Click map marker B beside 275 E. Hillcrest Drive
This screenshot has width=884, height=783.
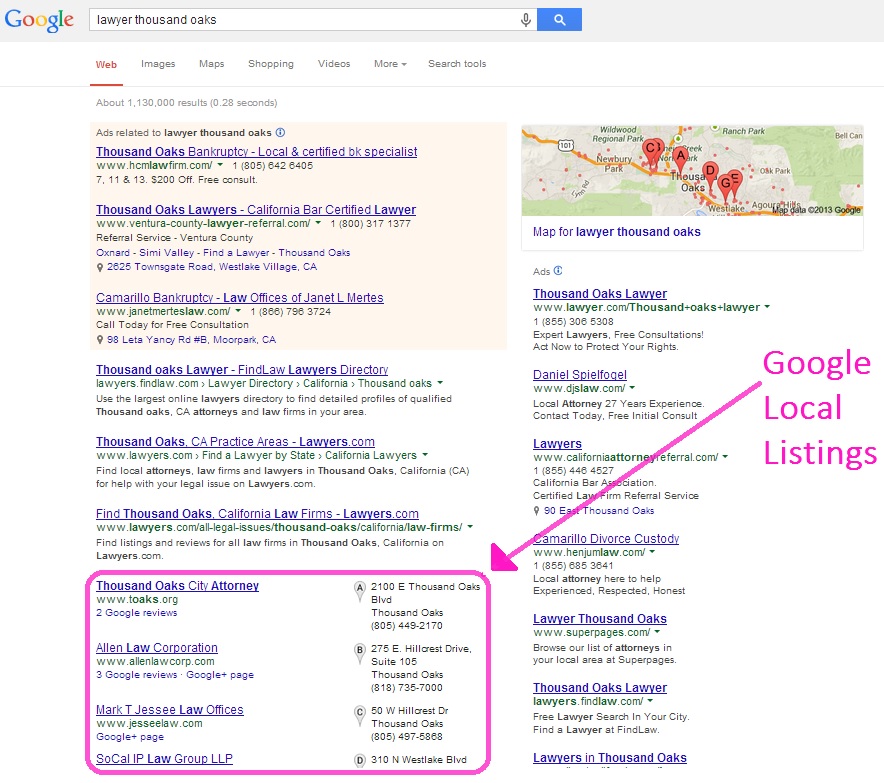[x=359, y=652]
